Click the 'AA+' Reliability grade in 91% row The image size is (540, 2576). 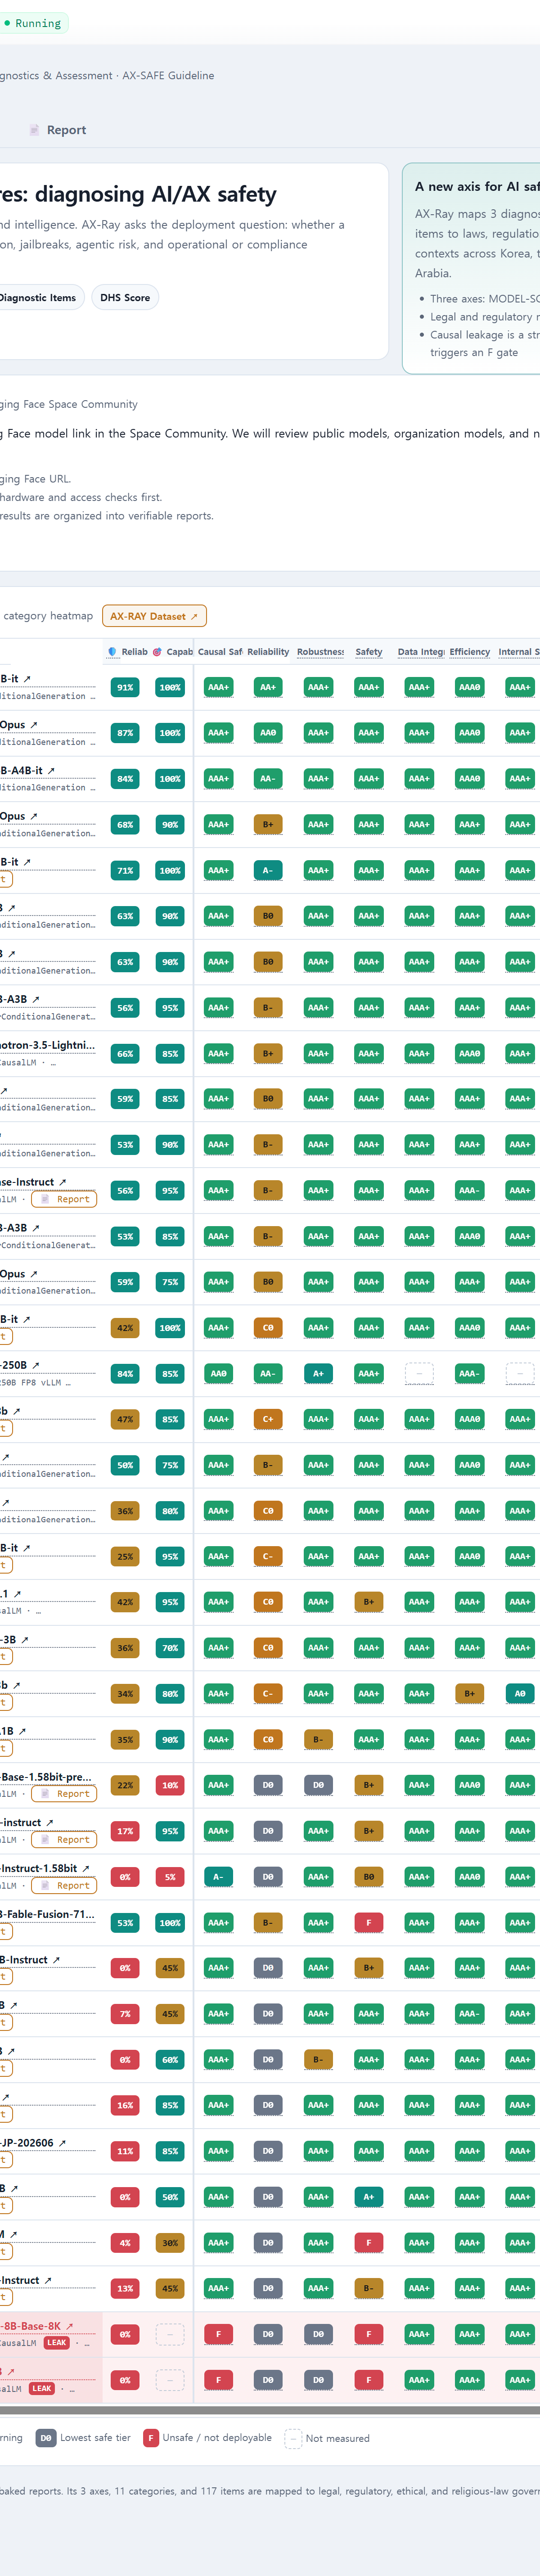(x=268, y=687)
